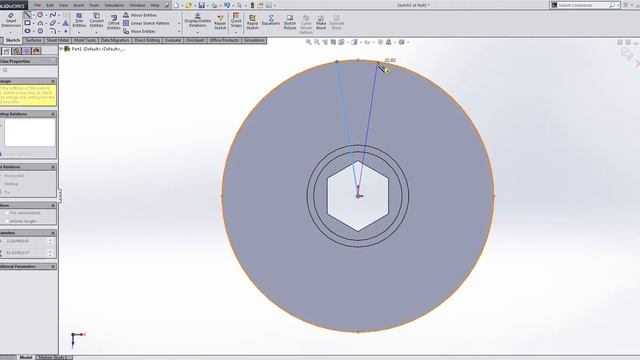This screenshot has height=360, width=640.
Task: Select the Corner Rectangle tool
Action: (x=27, y=23)
